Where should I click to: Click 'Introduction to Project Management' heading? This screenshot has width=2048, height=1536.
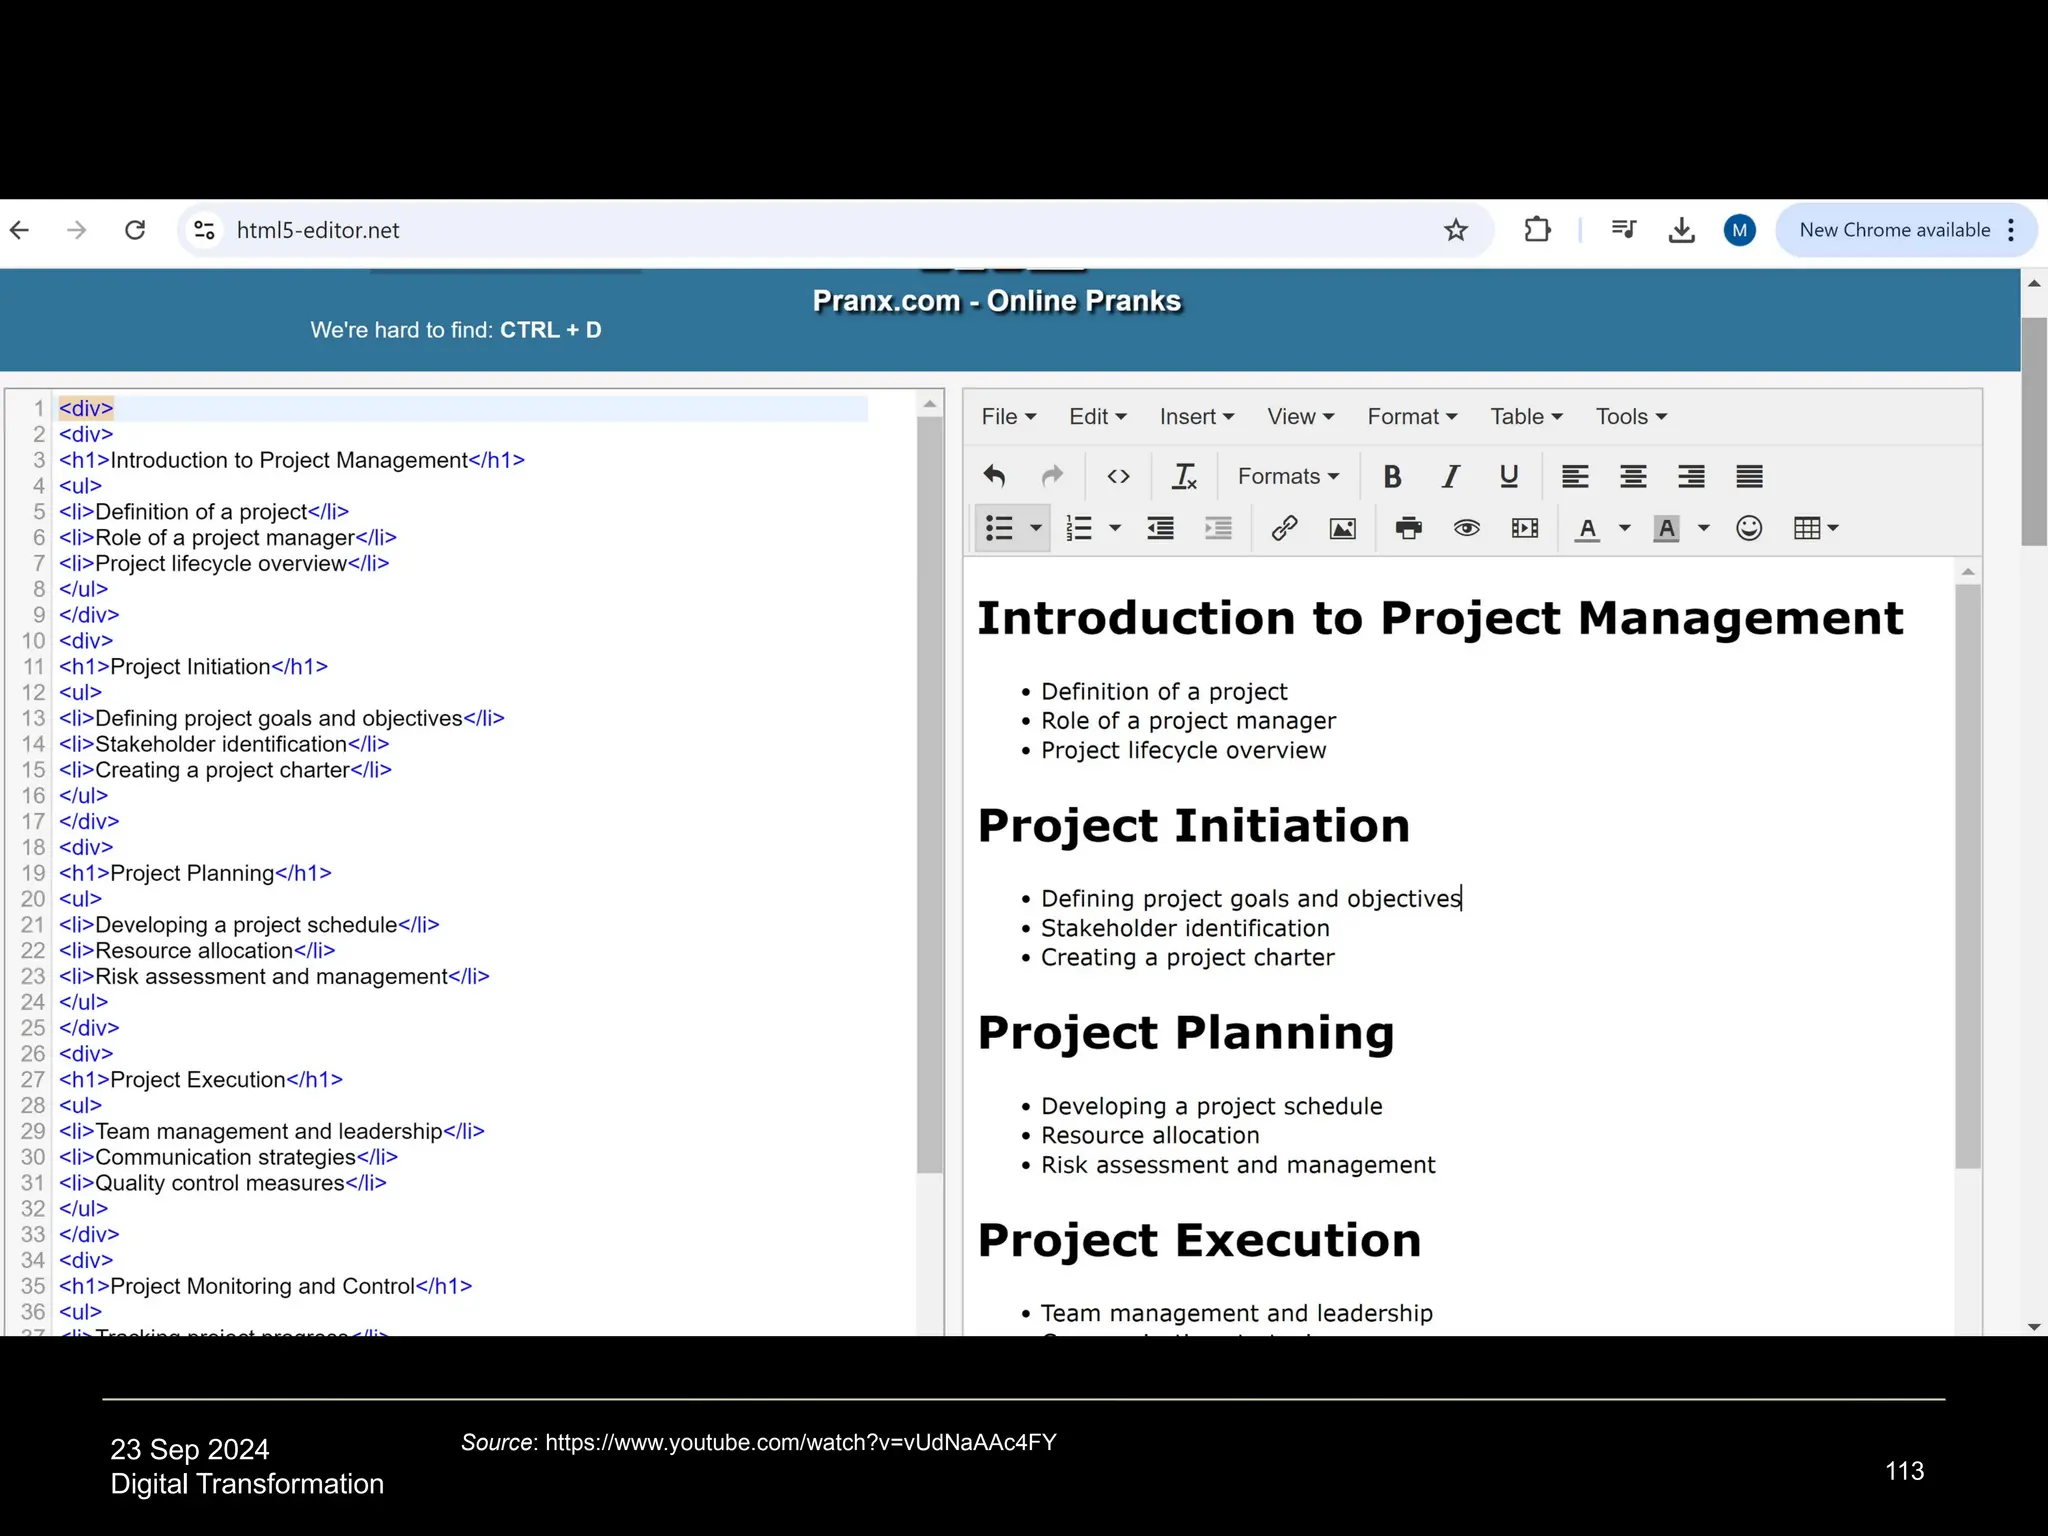coord(1440,618)
